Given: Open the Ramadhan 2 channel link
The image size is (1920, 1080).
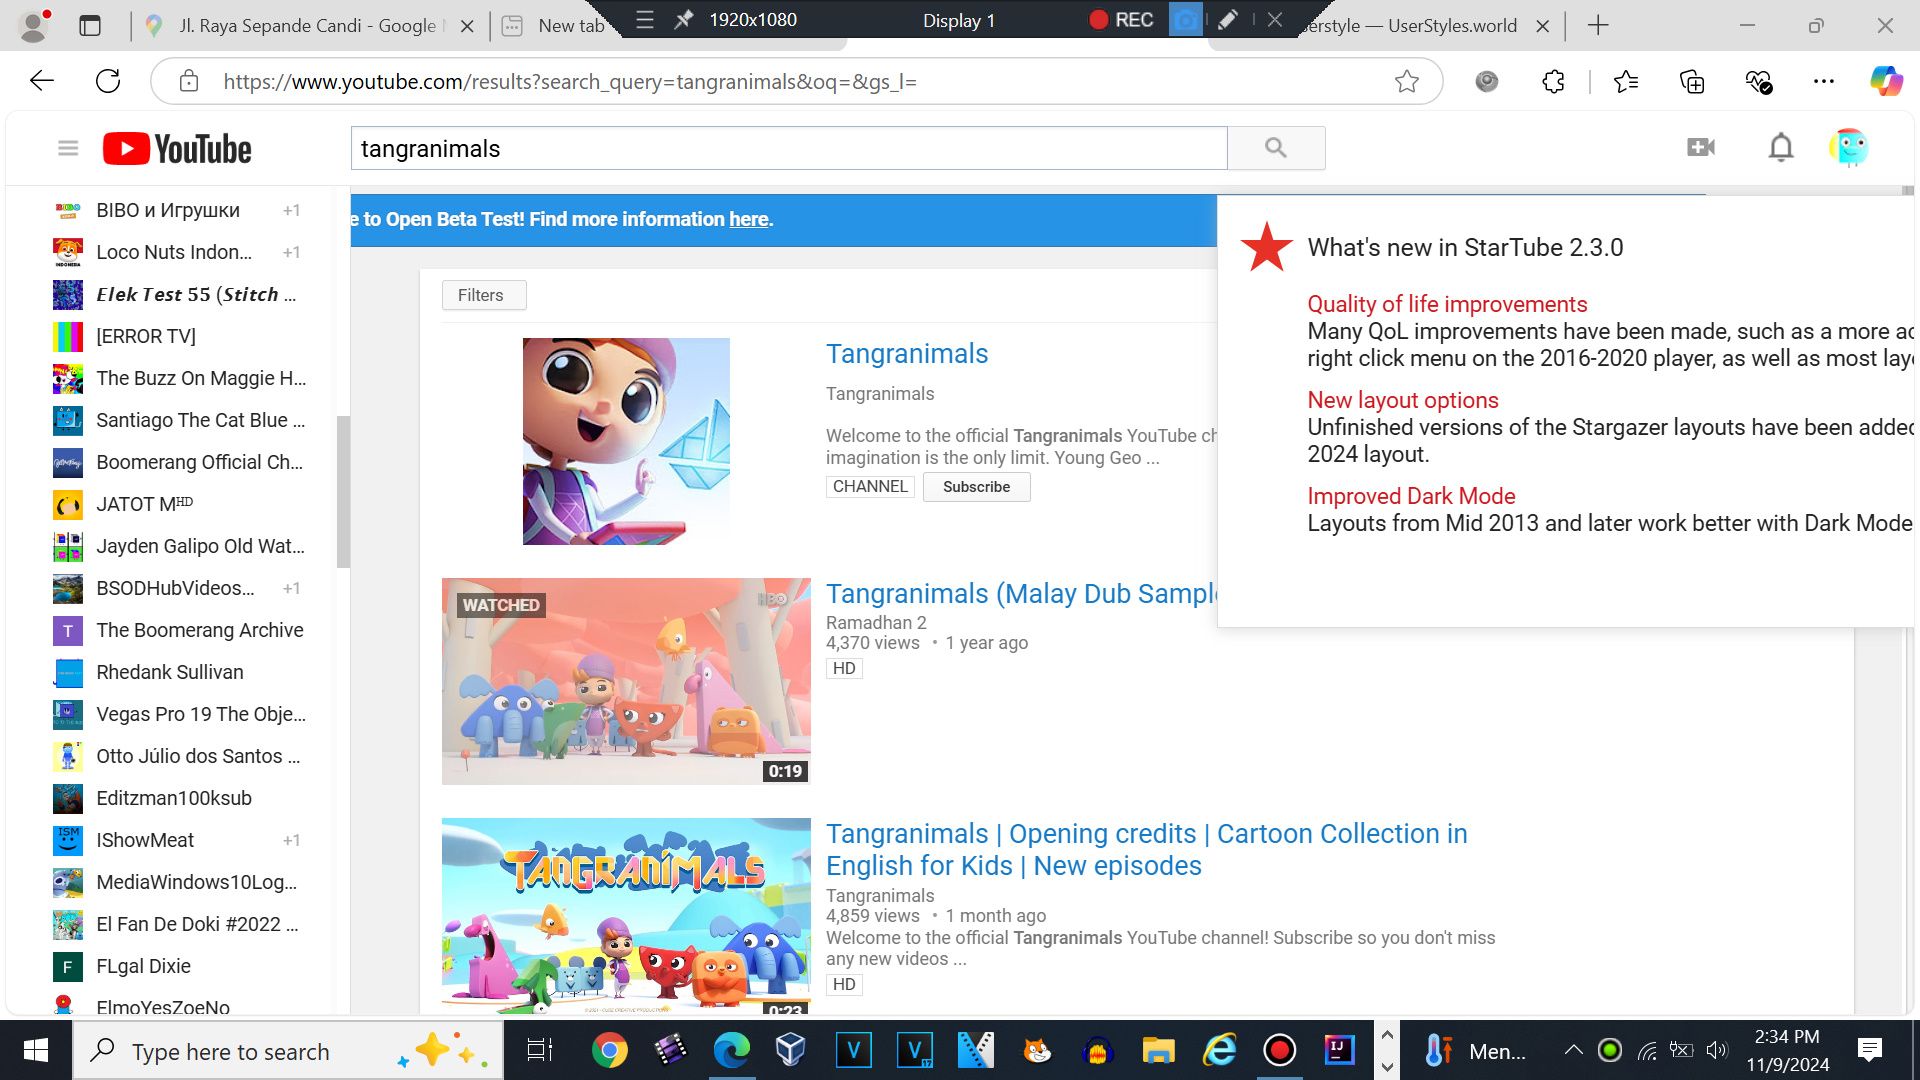Looking at the screenshot, I should coord(876,622).
